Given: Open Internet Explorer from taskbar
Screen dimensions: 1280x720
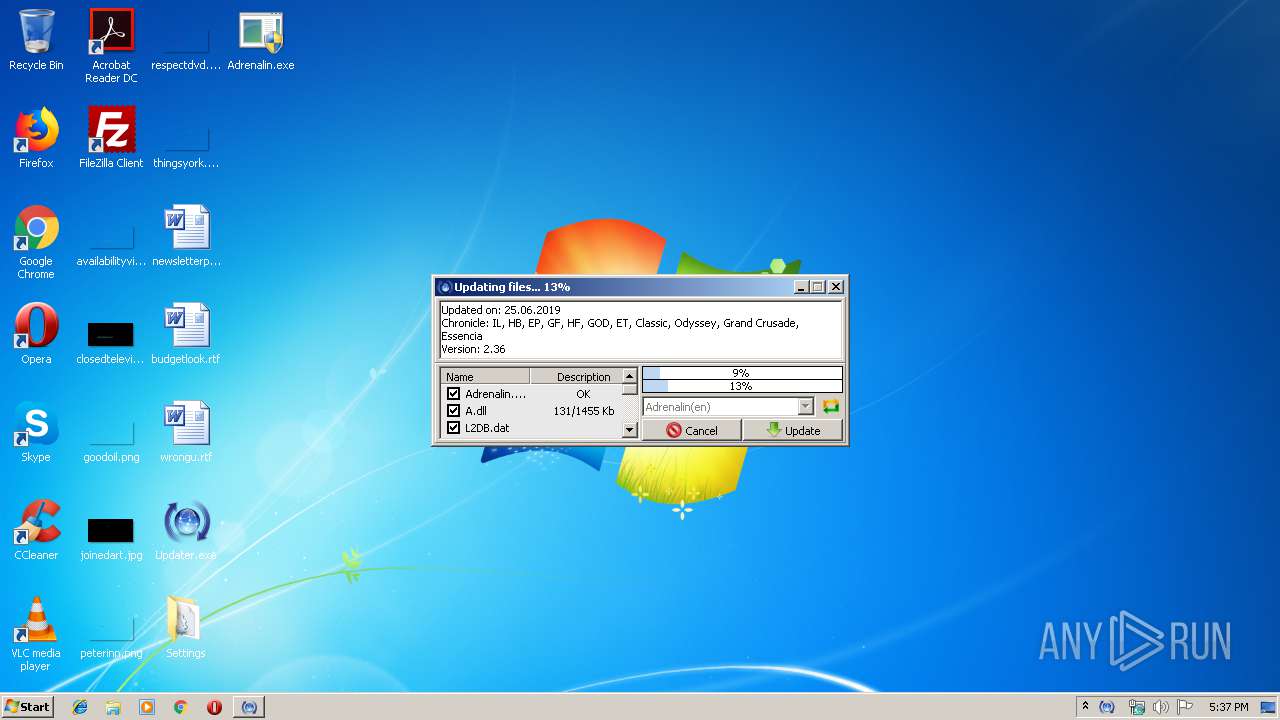Looking at the screenshot, I should coord(80,707).
